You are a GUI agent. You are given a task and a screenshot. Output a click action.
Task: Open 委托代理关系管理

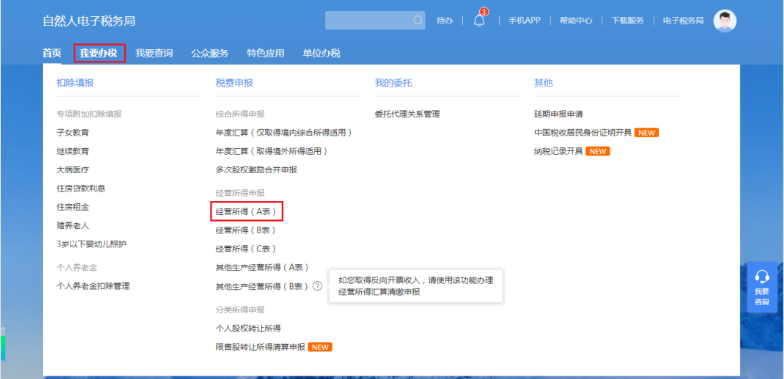(408, 114)
